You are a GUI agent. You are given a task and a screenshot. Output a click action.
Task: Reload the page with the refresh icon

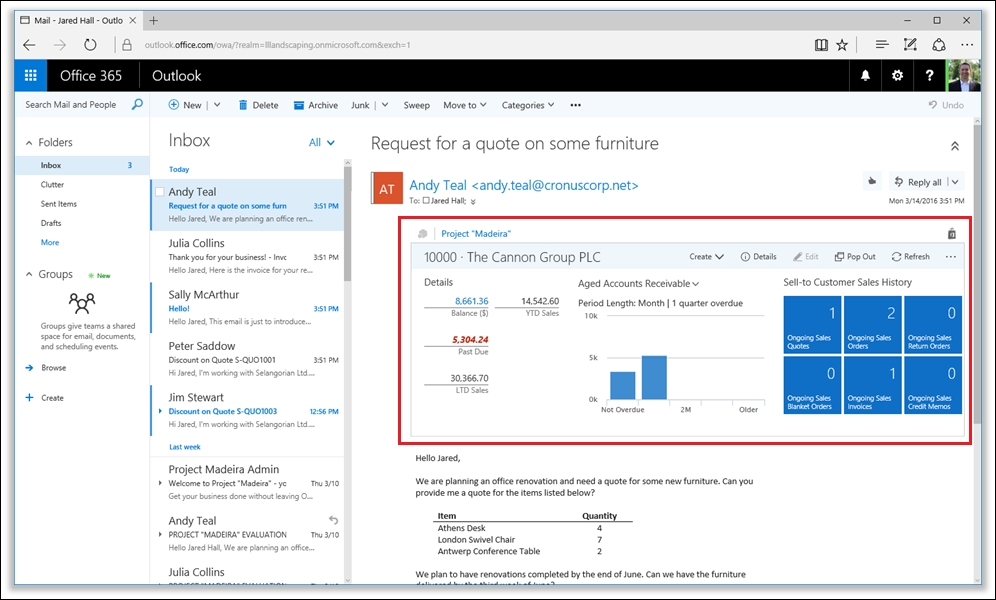[x=90, y=44]
